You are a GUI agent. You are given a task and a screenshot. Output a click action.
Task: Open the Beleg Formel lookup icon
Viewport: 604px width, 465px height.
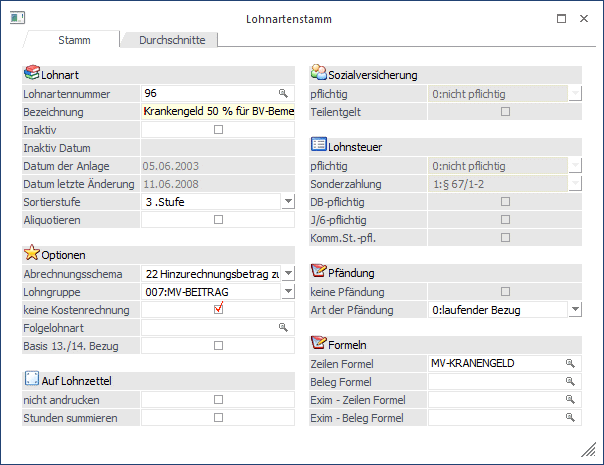(x=569, y=381)
